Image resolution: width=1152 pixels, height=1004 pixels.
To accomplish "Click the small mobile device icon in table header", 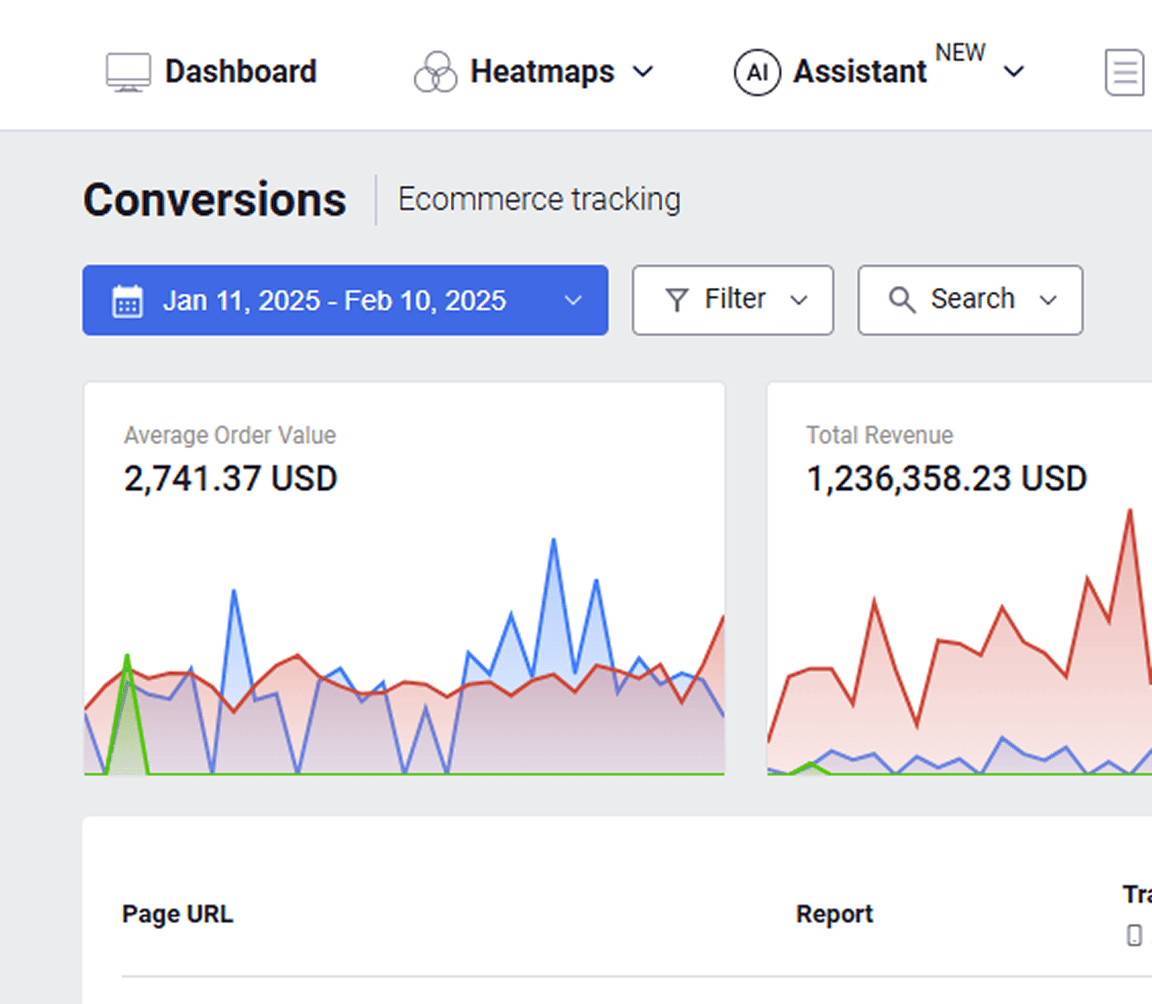I will point(1134,935).
